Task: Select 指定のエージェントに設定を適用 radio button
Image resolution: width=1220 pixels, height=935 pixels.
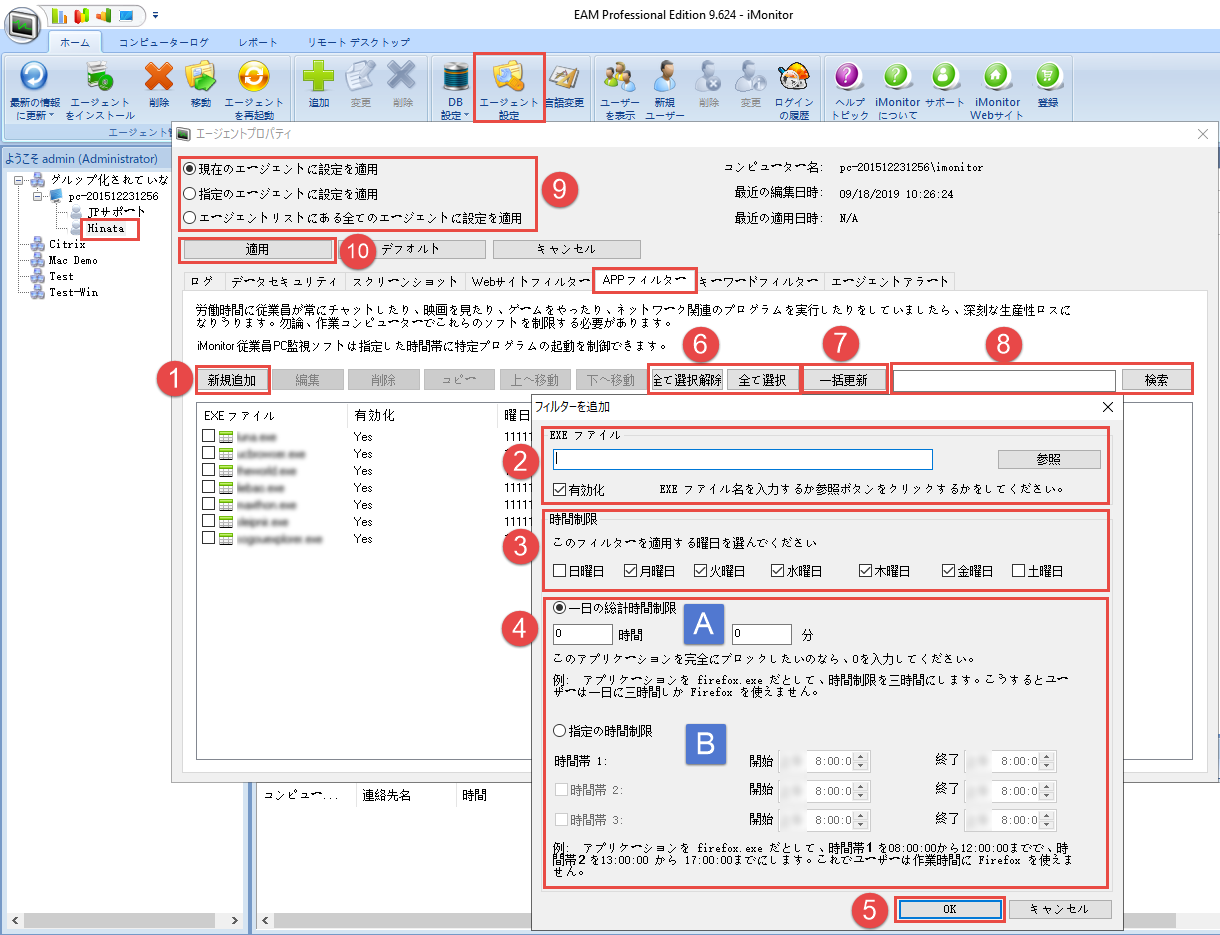Action: coord(190,194)
